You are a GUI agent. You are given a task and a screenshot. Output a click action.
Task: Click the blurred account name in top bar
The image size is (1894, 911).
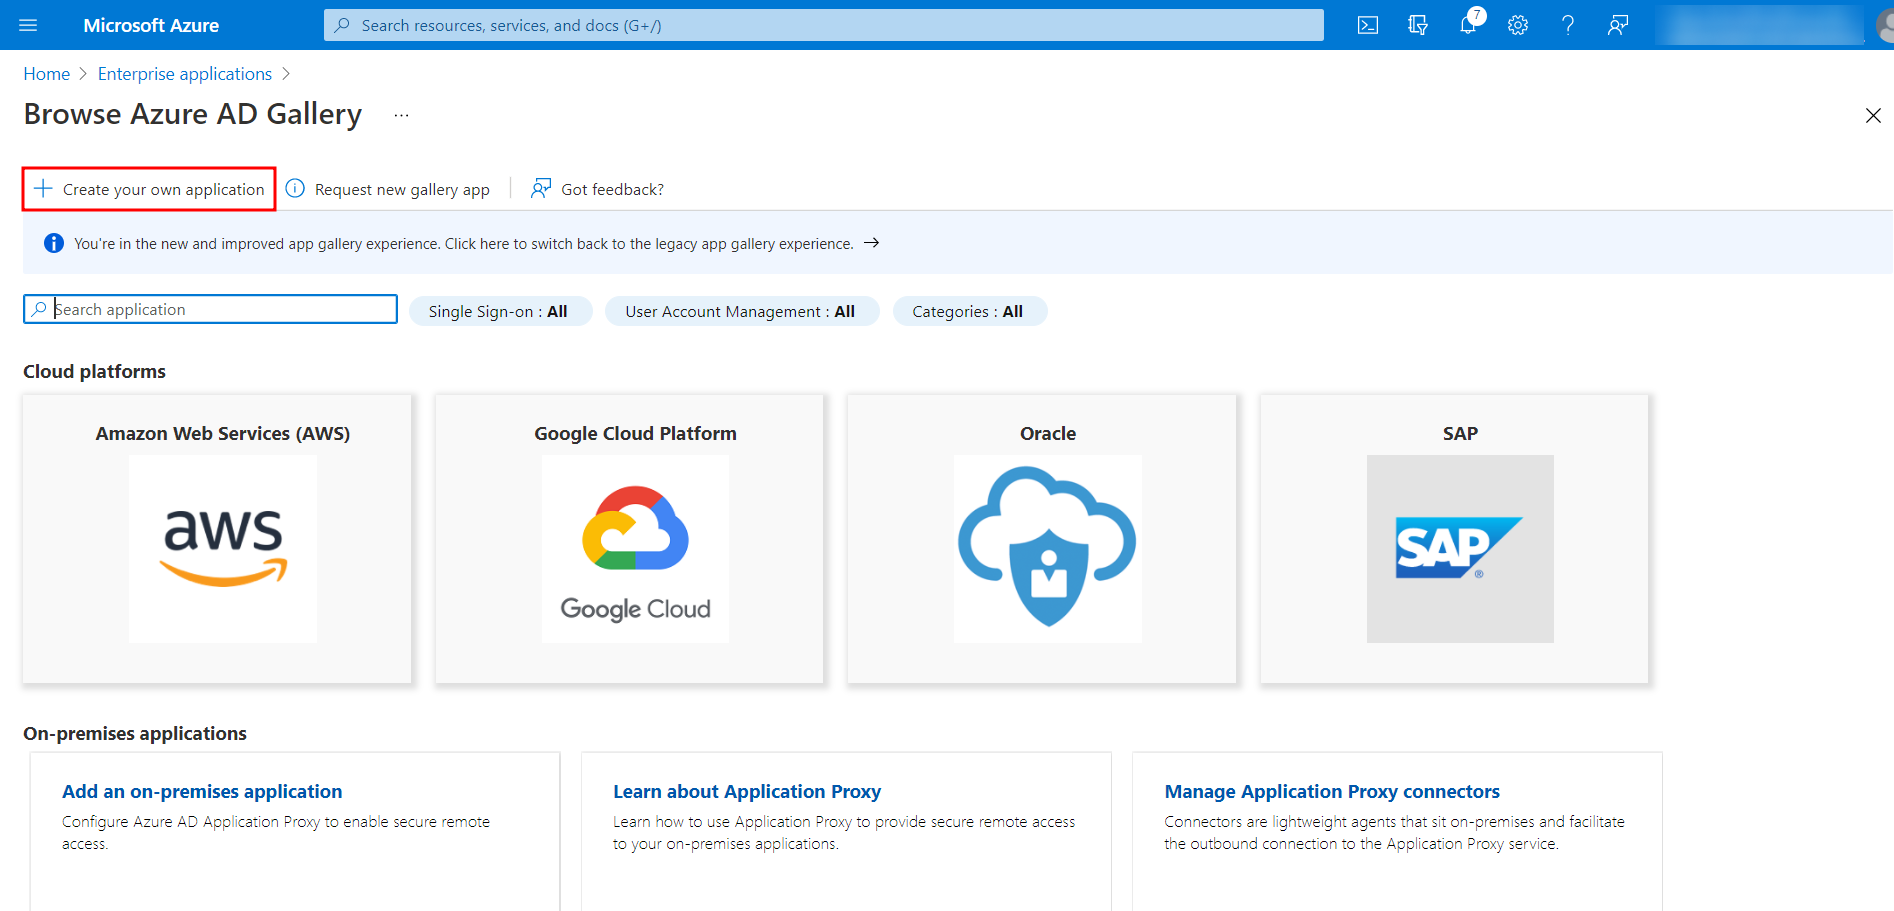pos(1759,25)
